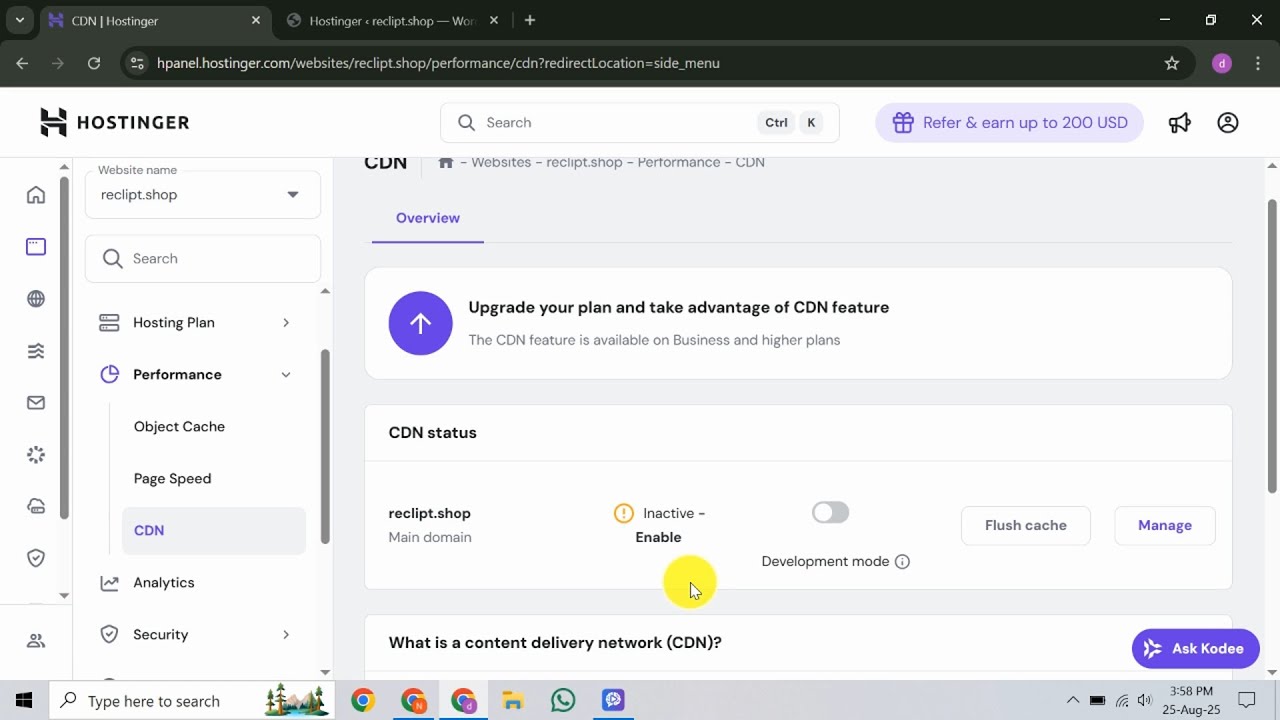Open the Emails envelope icon in rail
1280x720 pixels.
pyautogui.click(x=36, y=402)
